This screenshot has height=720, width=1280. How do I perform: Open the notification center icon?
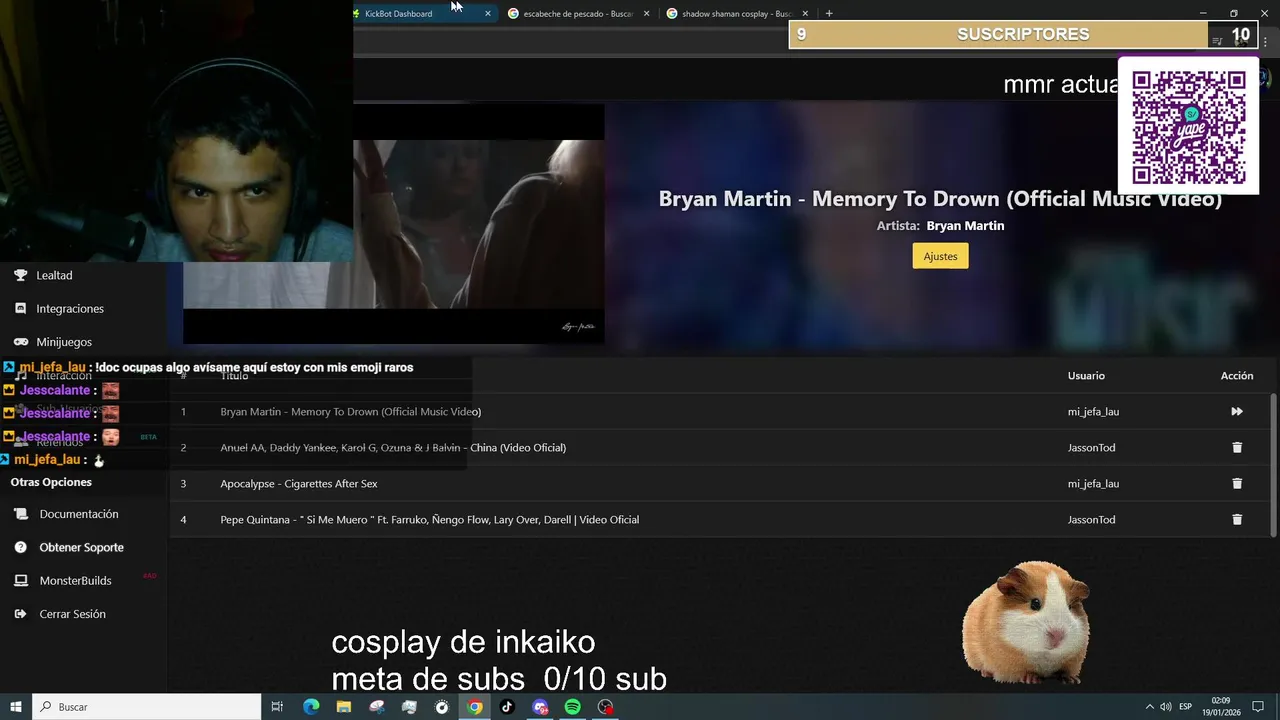(x=1258, y=707)
